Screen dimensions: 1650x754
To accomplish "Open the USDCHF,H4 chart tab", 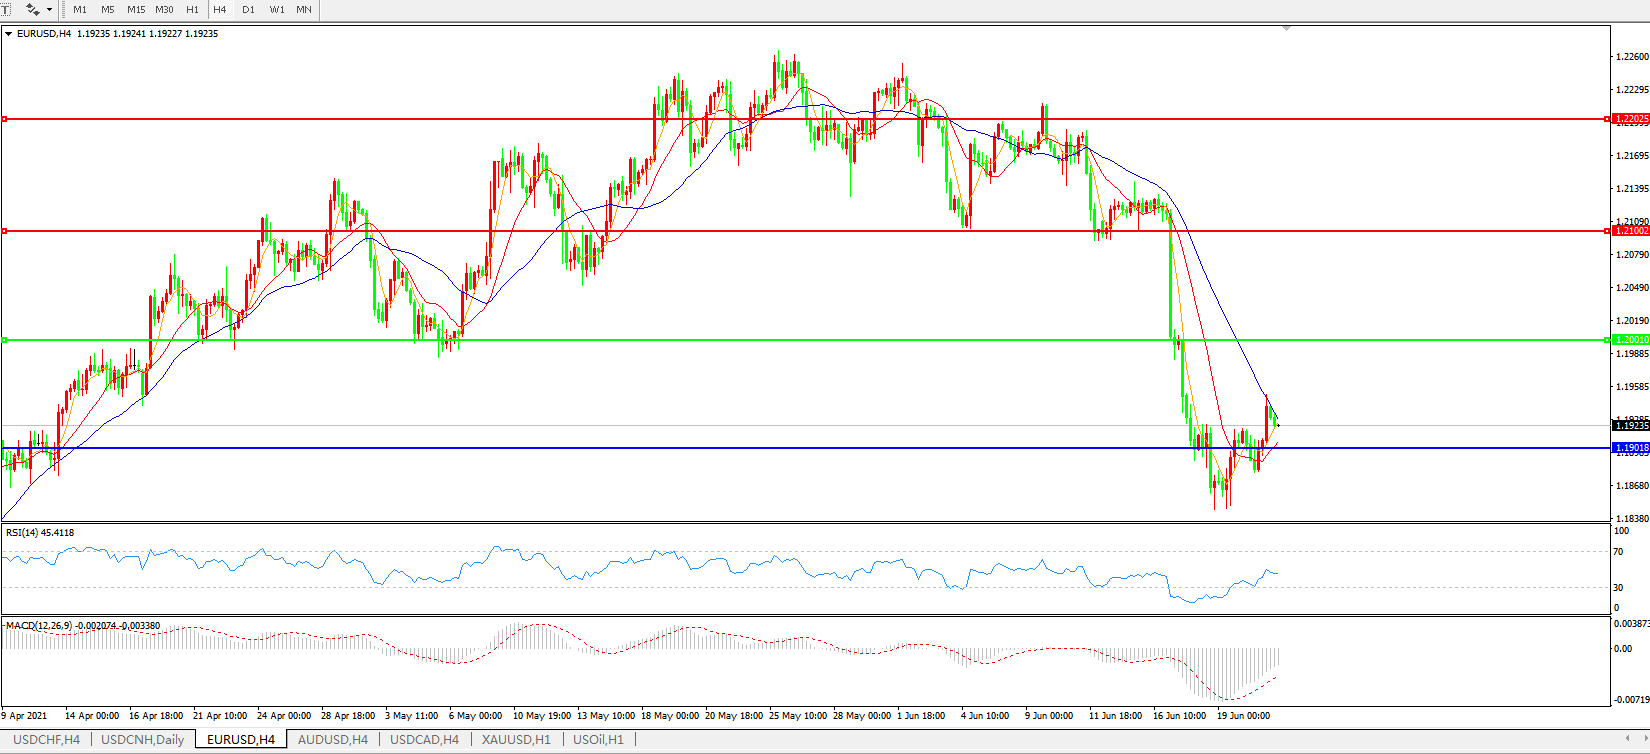I will tap(46, 740).
